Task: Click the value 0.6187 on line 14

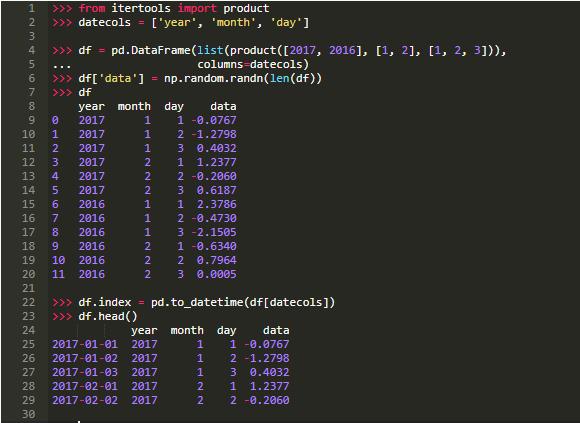Action: 216,190
